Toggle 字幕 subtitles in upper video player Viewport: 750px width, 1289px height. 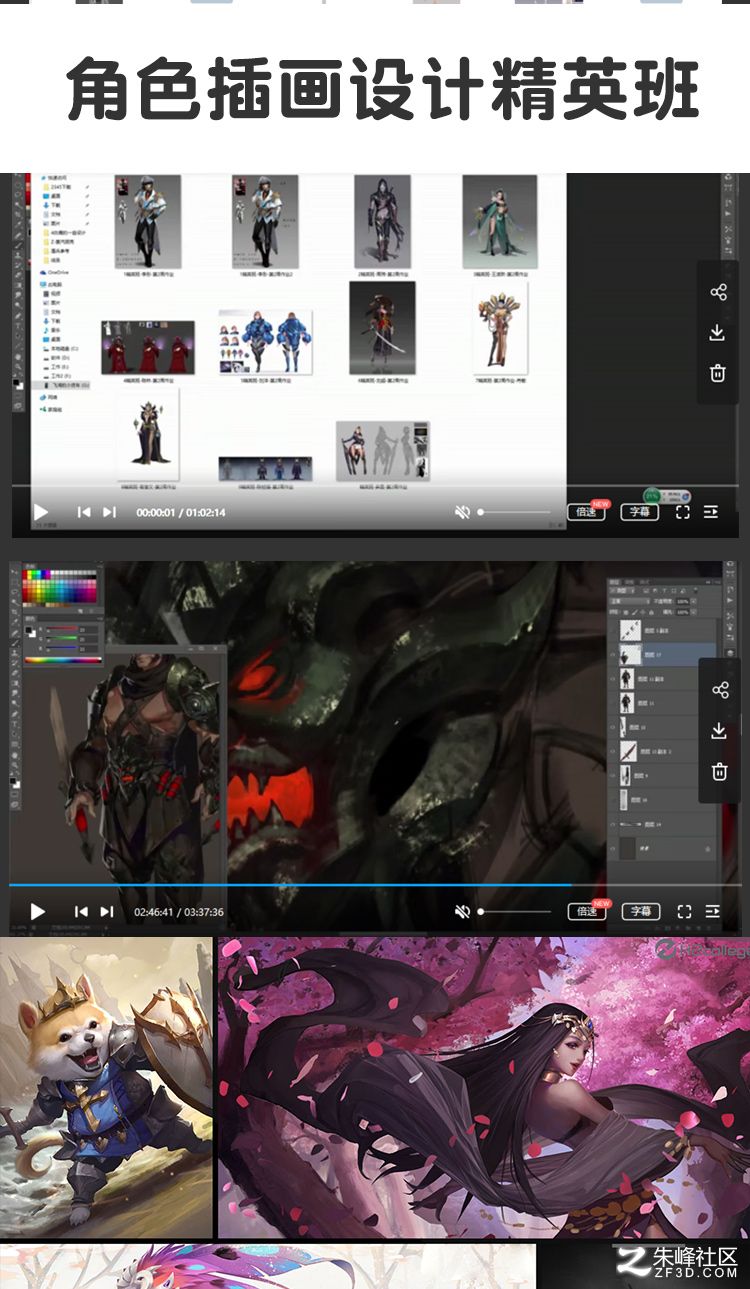pos(641,512)
